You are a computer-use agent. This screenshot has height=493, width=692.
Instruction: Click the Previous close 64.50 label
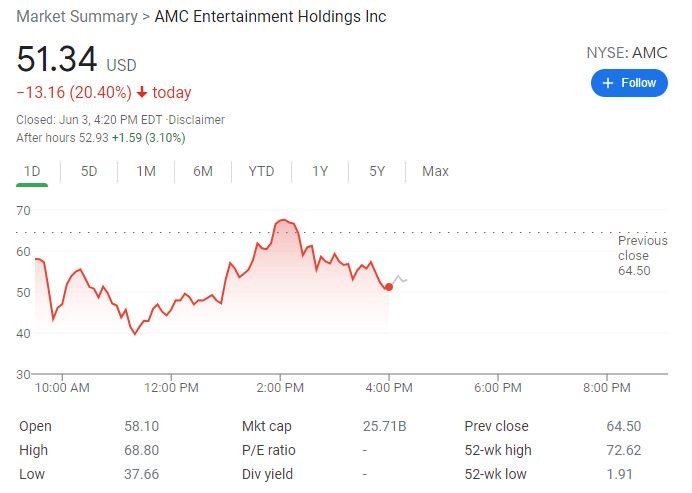pos(642,255)
